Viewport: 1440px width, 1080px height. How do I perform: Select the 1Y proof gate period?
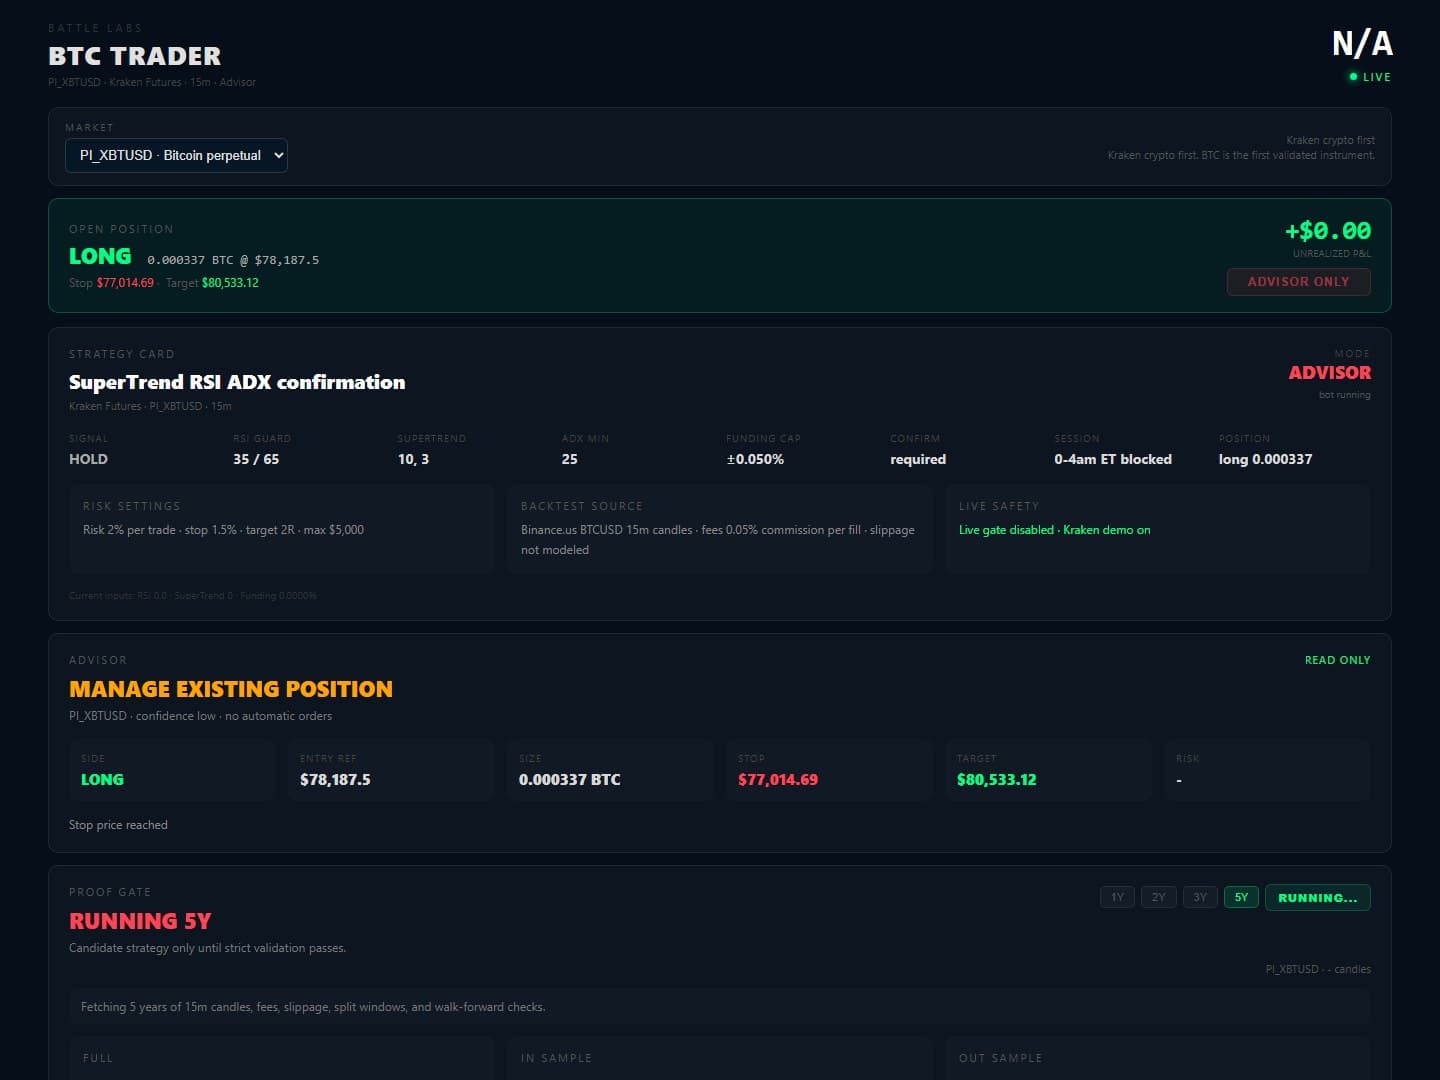(x=1117, y=897)
